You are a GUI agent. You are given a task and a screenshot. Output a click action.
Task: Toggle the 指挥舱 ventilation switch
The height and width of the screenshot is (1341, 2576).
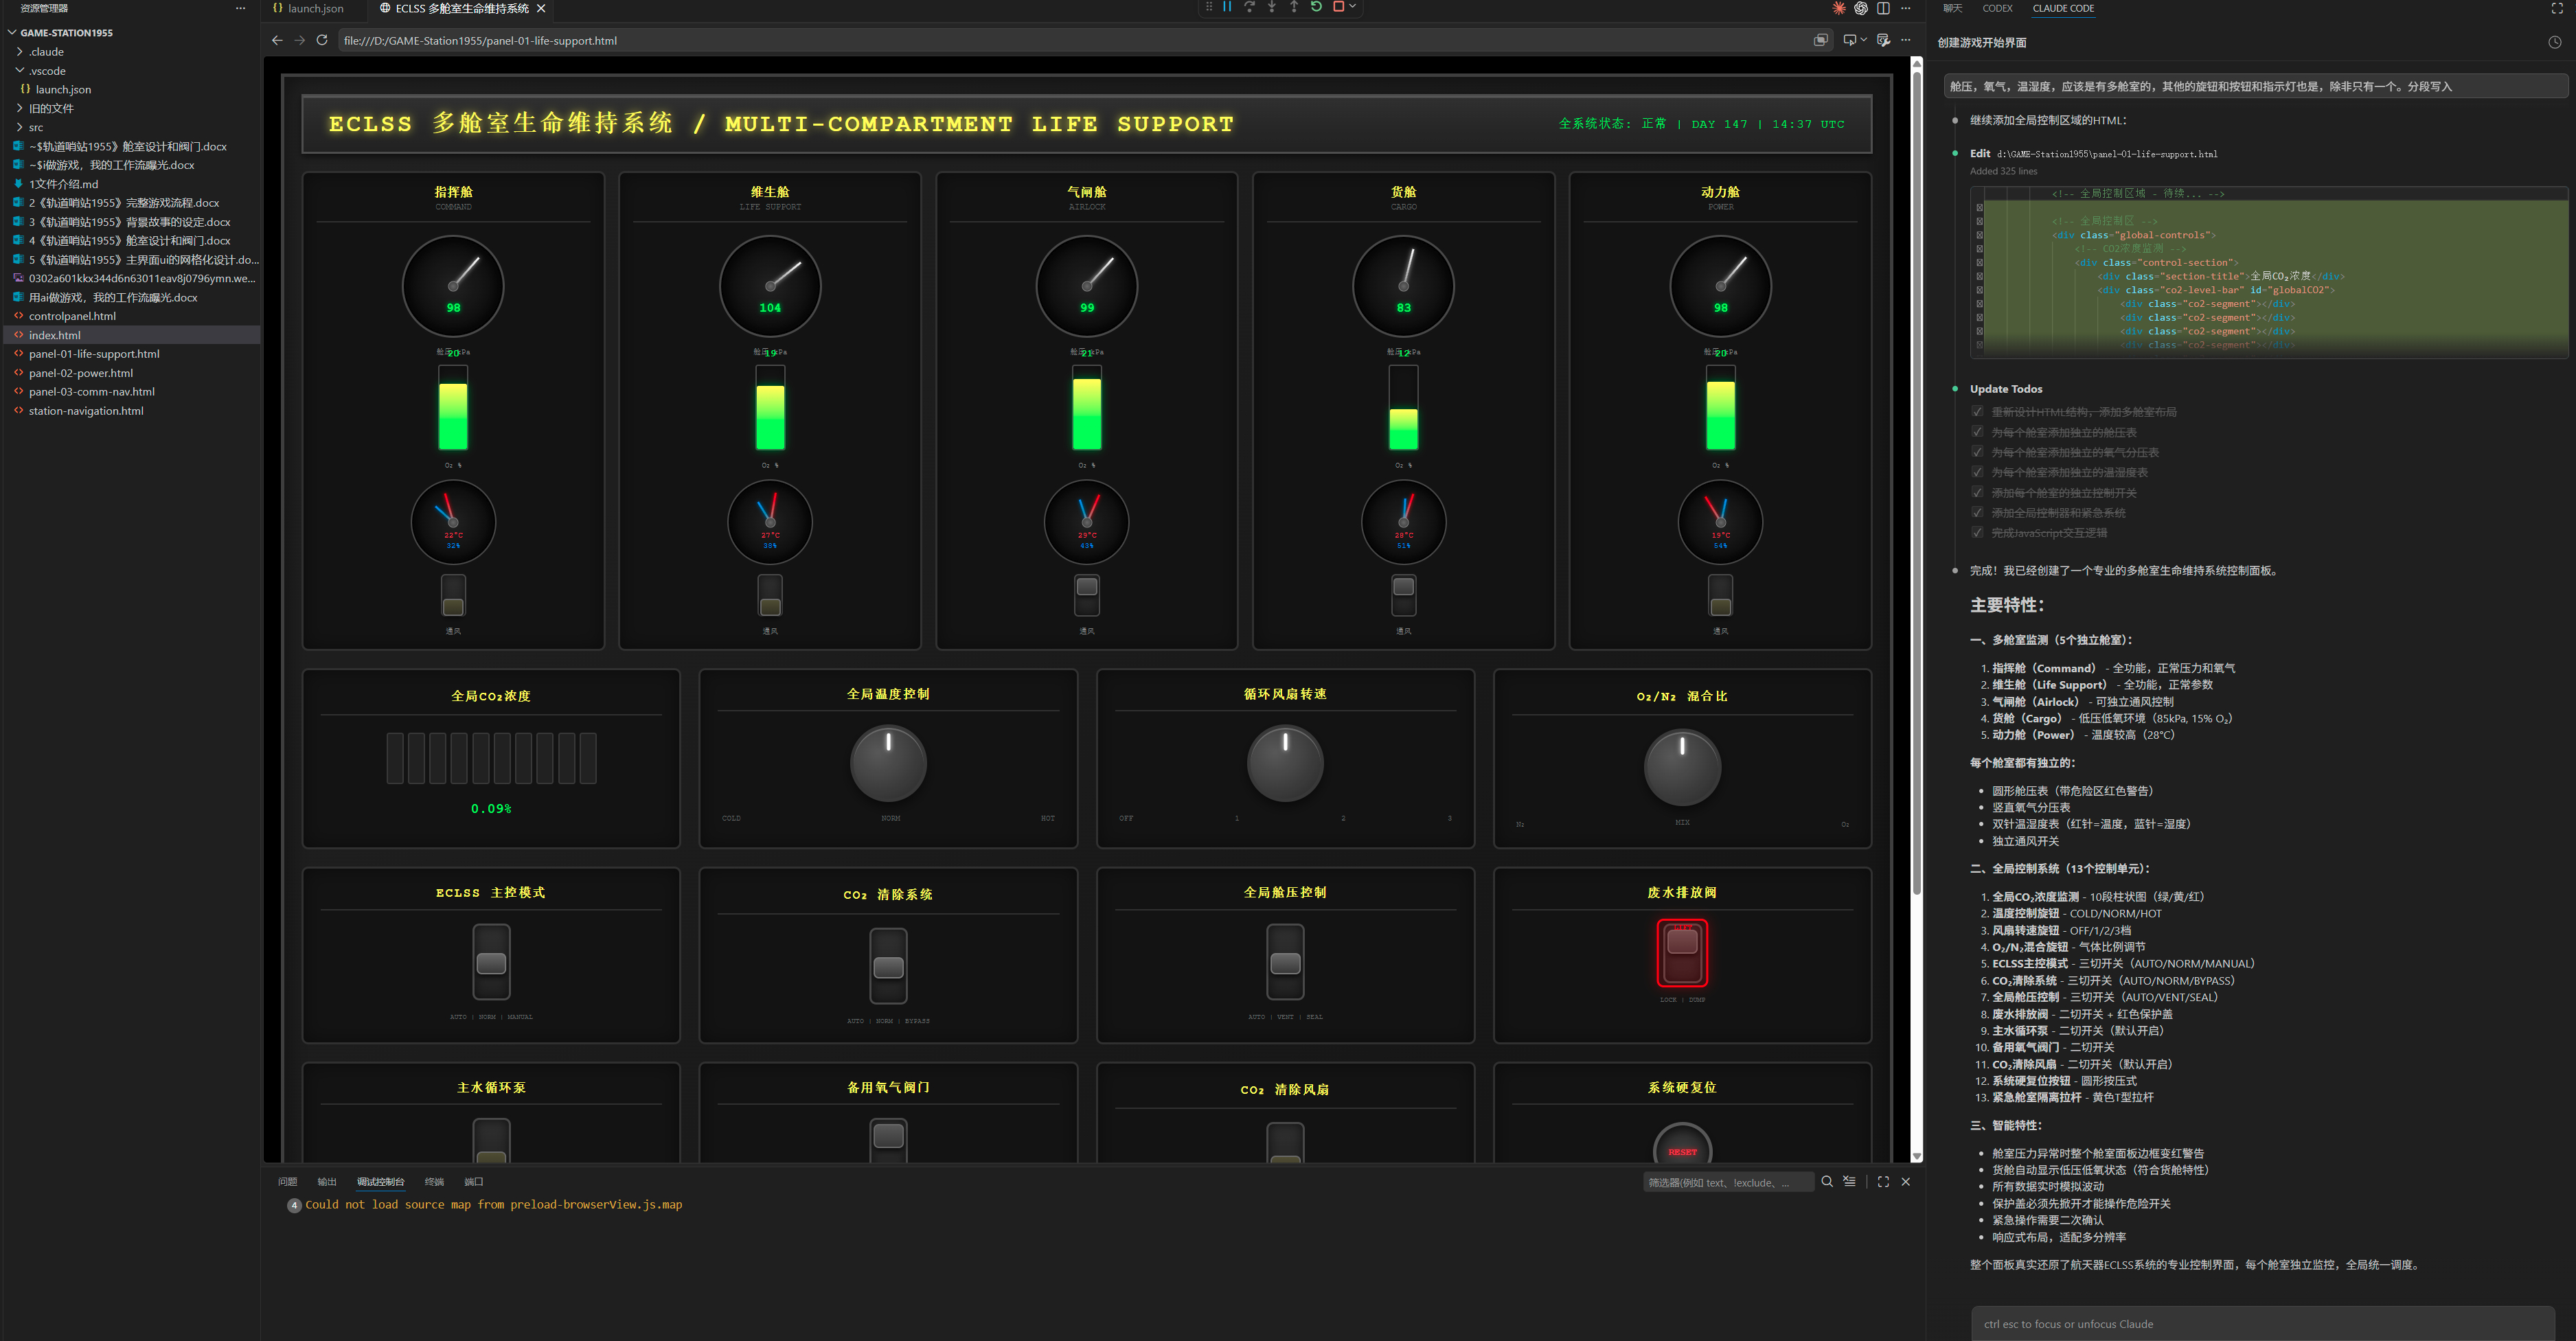click(453, 595)
